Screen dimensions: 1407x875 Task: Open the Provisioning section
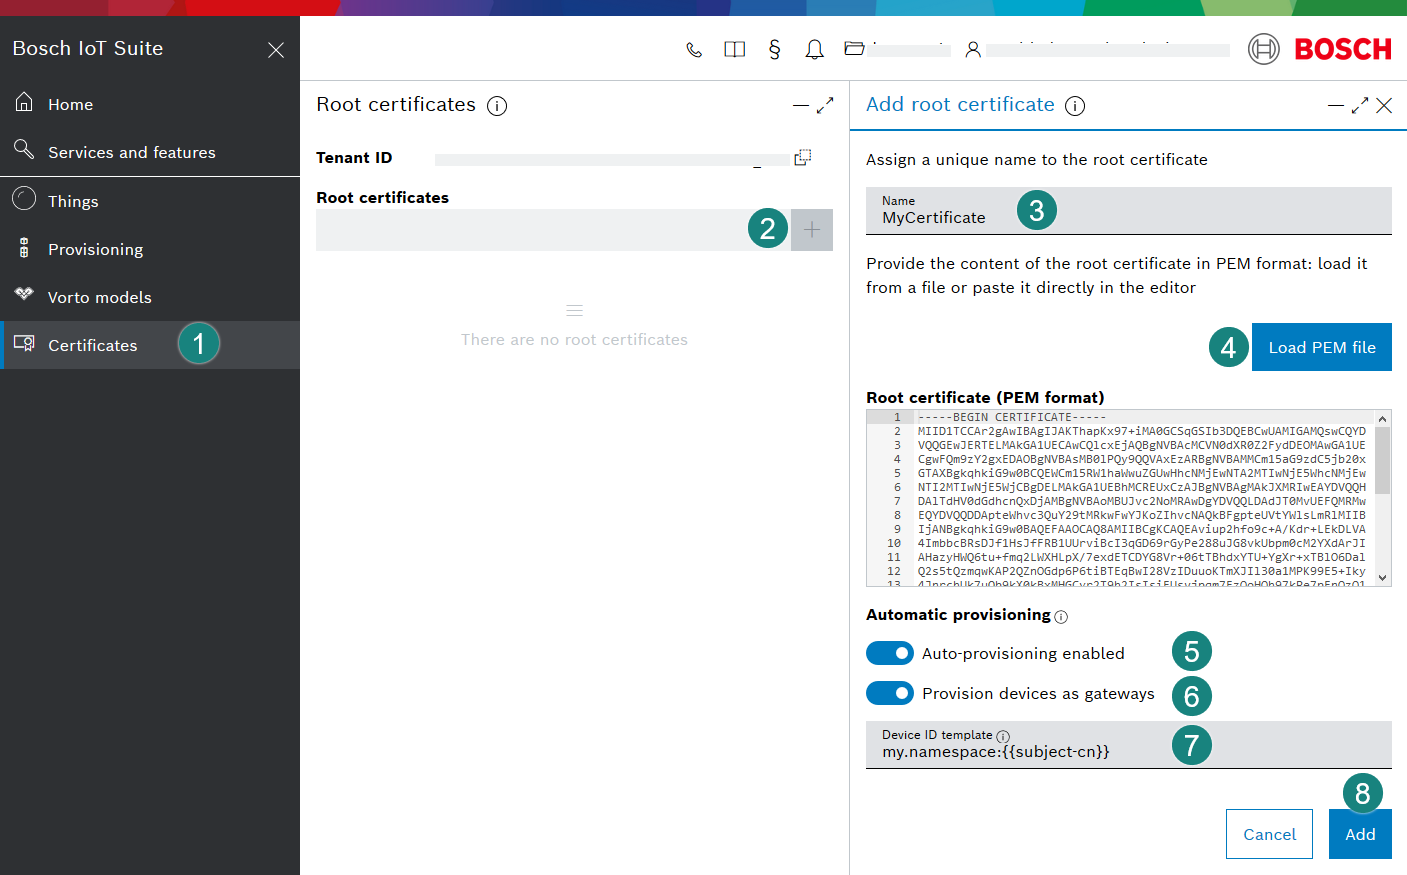(x=150, y=249)
